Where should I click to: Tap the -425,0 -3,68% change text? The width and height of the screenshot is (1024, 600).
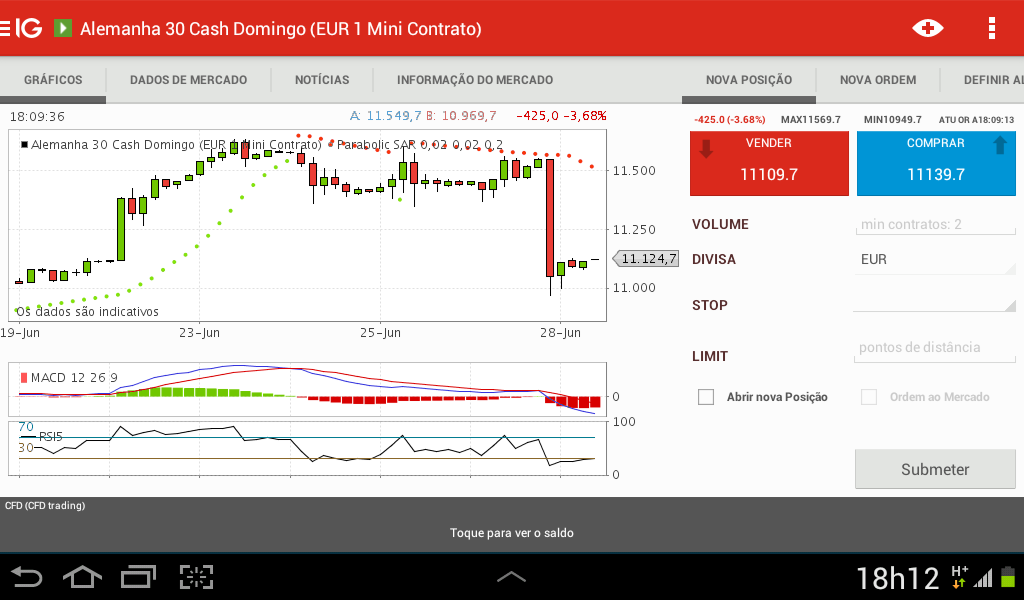pos(561,116)
